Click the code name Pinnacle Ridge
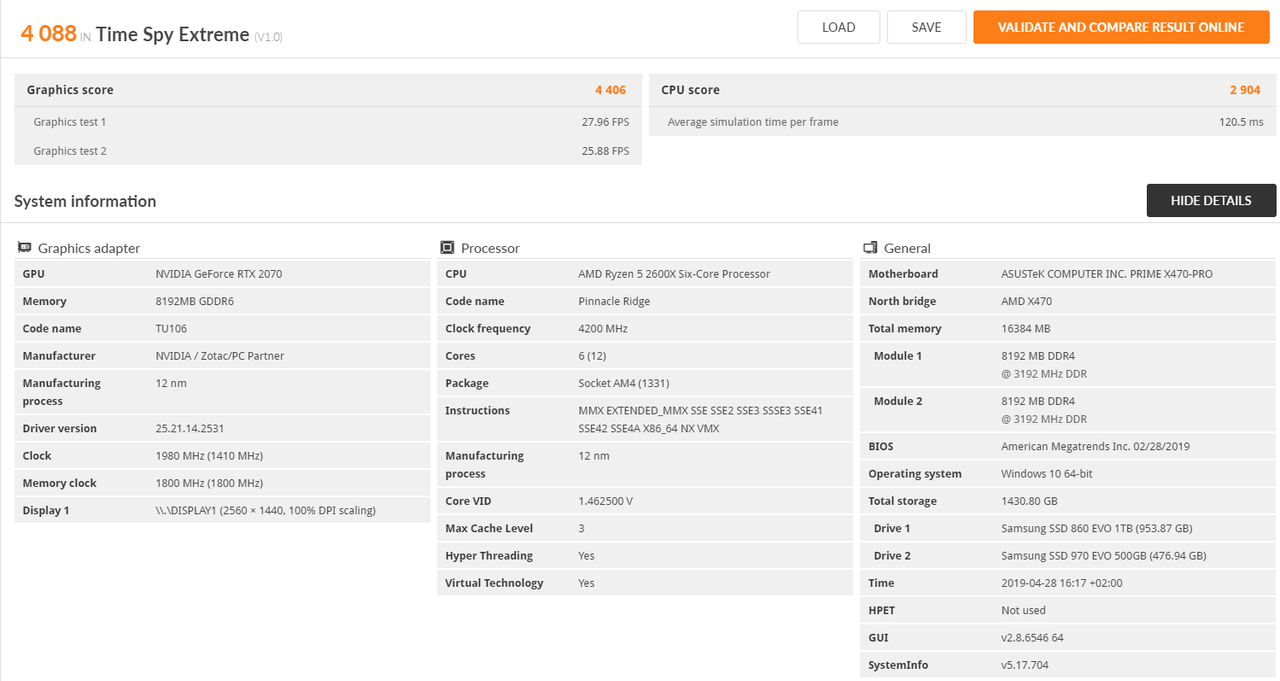 point(614,301)
